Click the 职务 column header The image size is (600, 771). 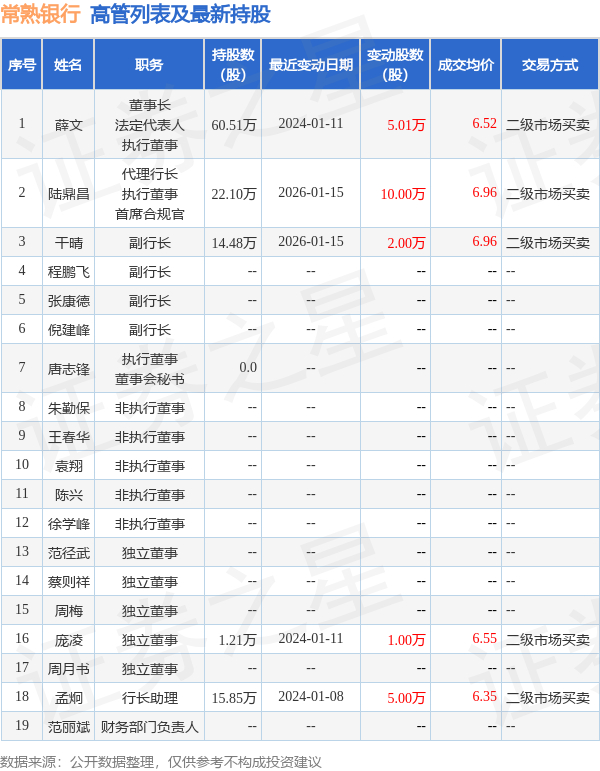tap(149, 64)
